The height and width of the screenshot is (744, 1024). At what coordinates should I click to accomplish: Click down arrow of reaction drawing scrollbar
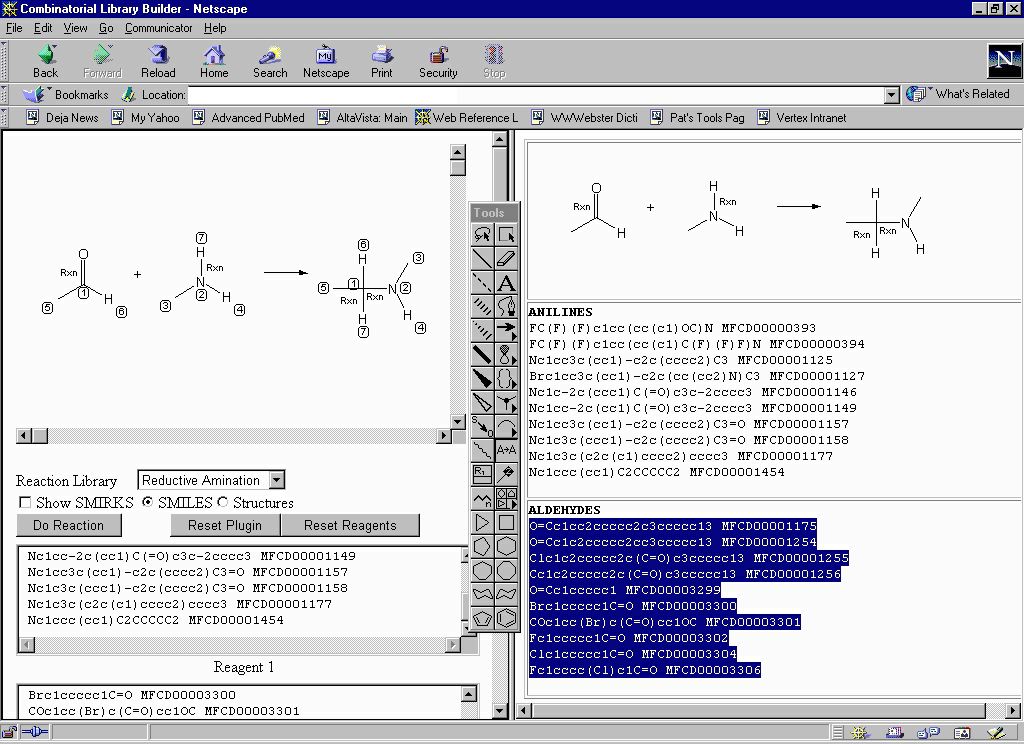coord(458,421)
